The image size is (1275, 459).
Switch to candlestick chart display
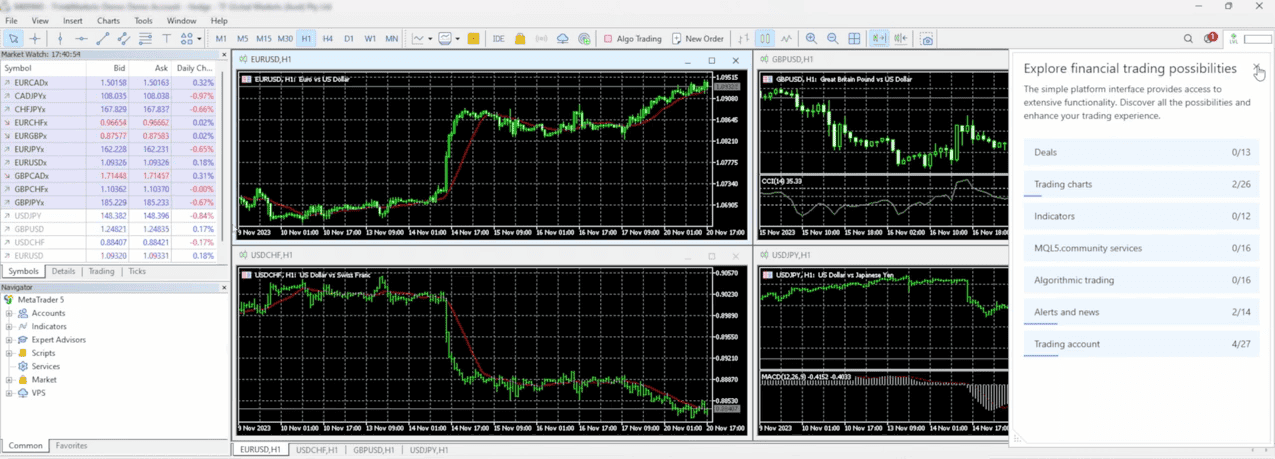[x=765, y=39]
